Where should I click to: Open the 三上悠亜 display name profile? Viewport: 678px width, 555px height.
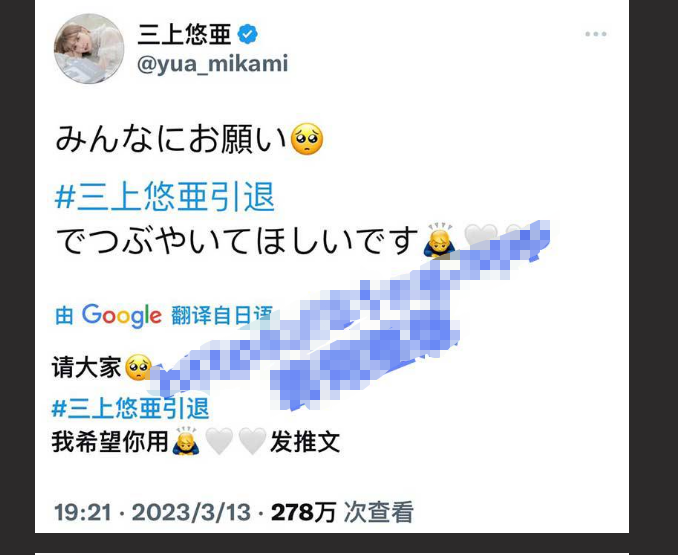click(185, 35)
